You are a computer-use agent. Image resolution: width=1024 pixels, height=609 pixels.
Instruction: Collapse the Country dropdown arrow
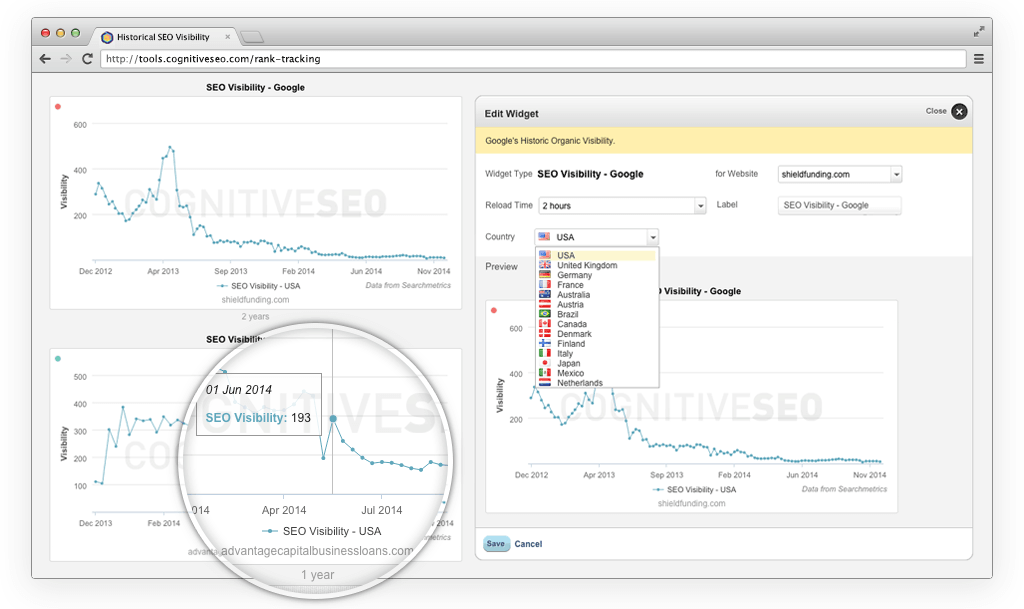pyautogui.click(x=653, y=237)
